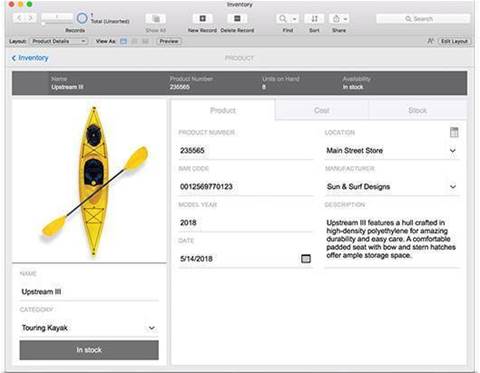
Task: Switch to Form view in View As
Action: point(123,41)
